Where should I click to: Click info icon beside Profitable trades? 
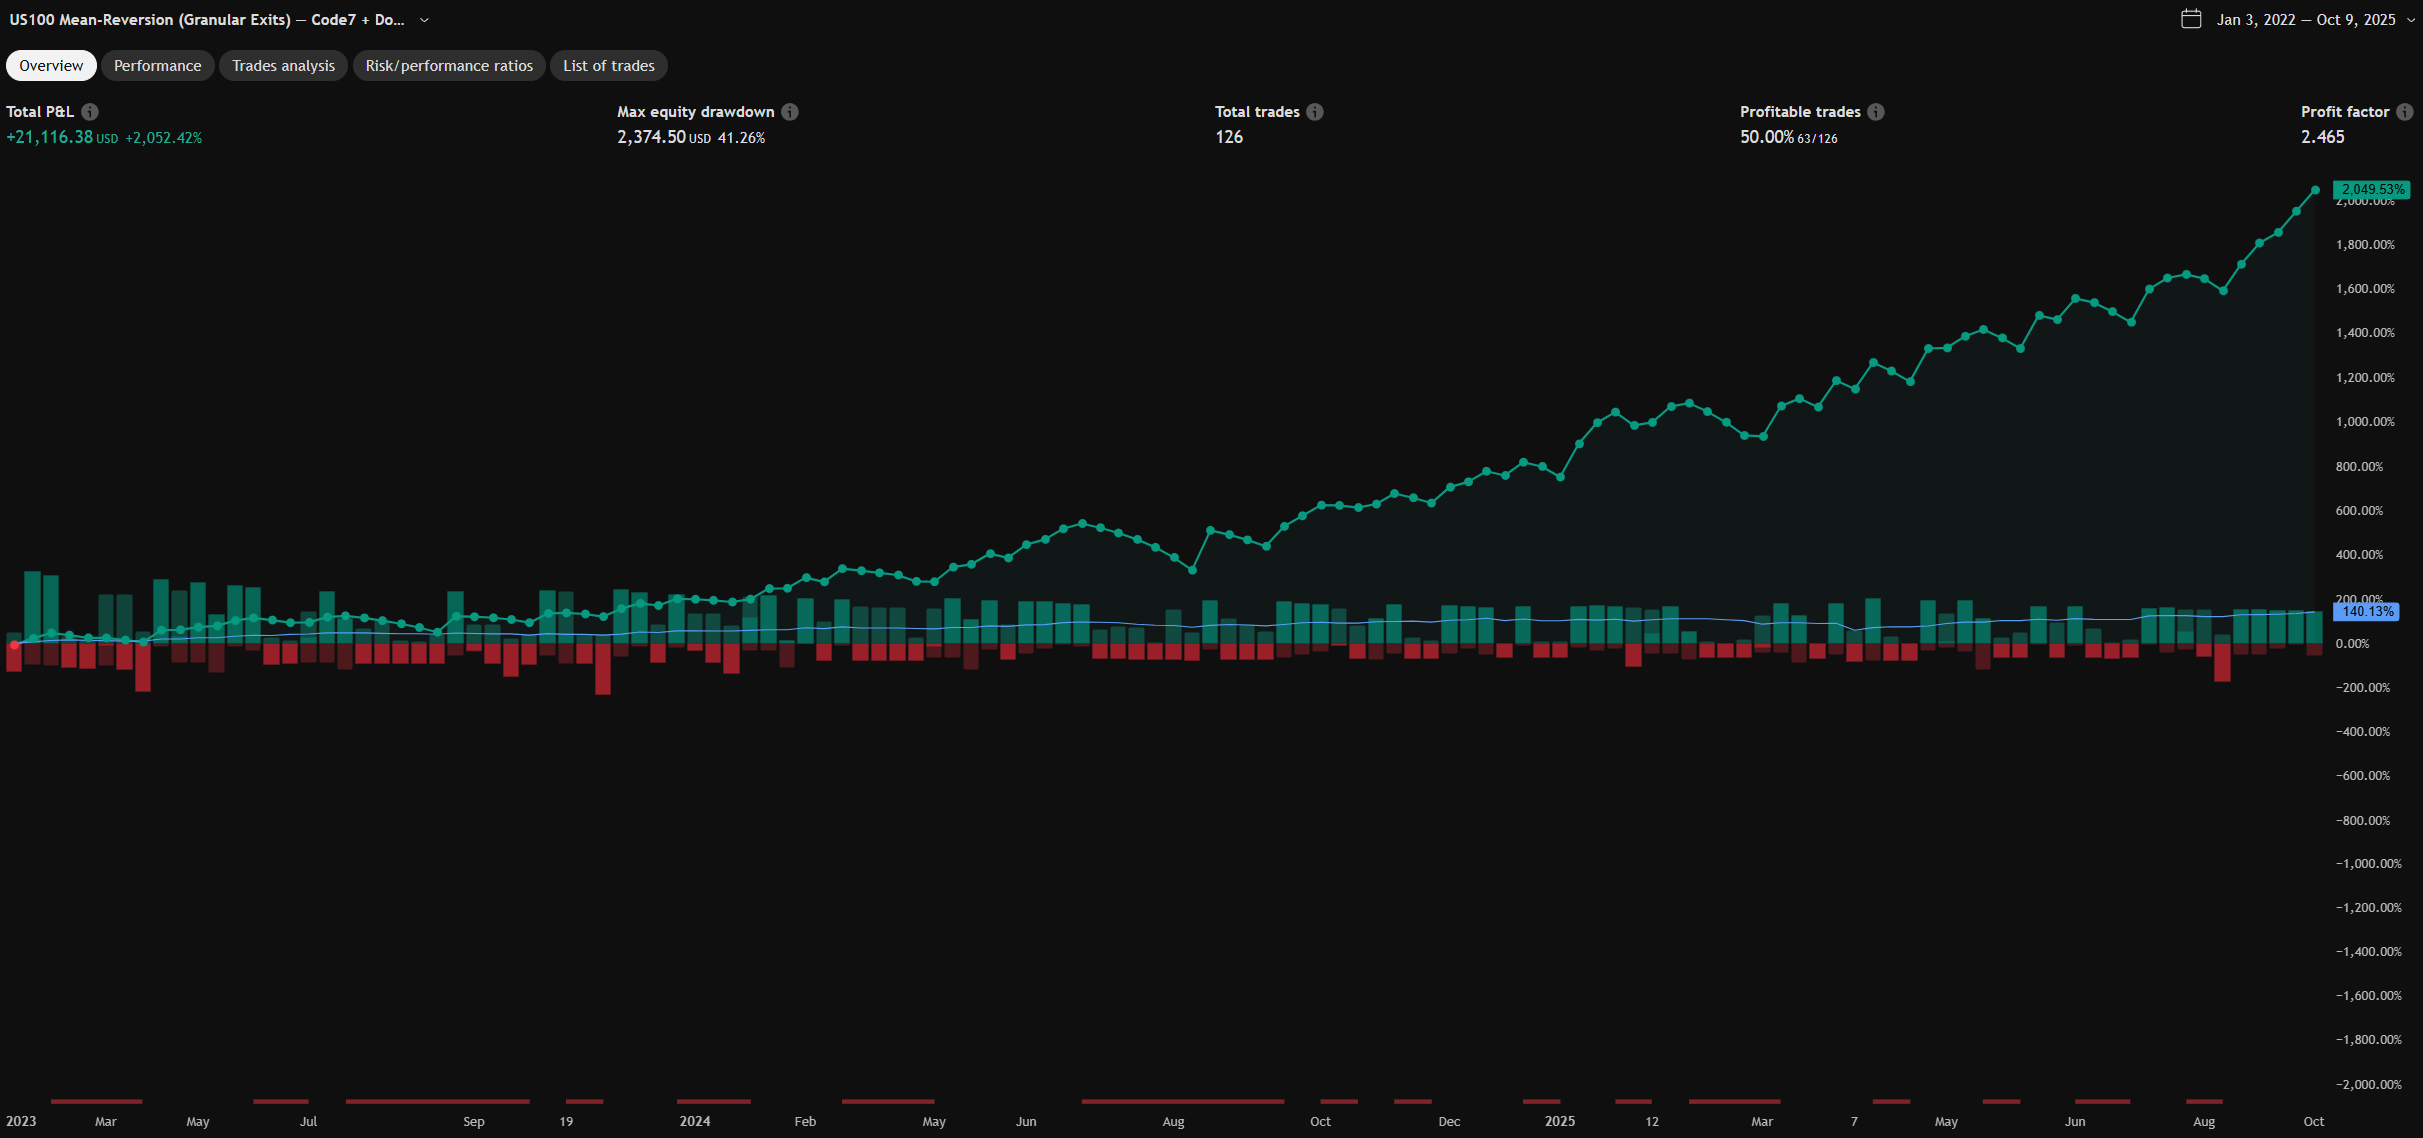1876,112
